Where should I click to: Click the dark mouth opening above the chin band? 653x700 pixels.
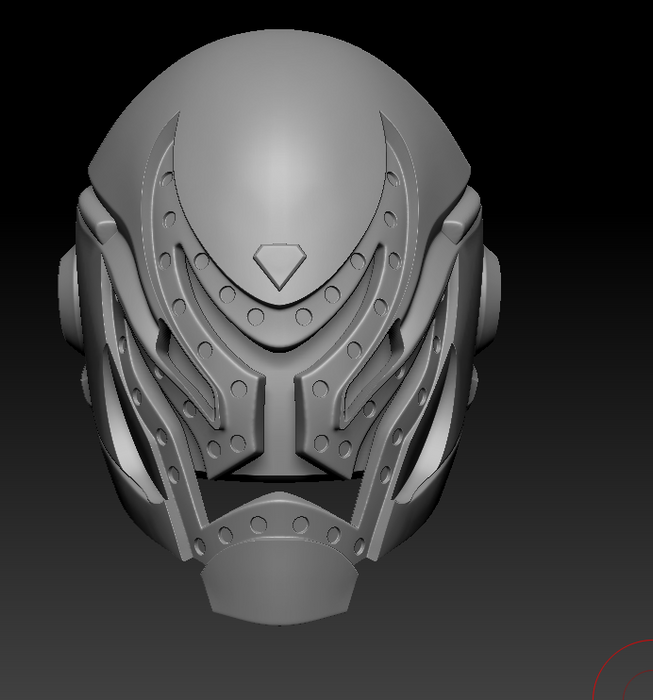(280, 487)
